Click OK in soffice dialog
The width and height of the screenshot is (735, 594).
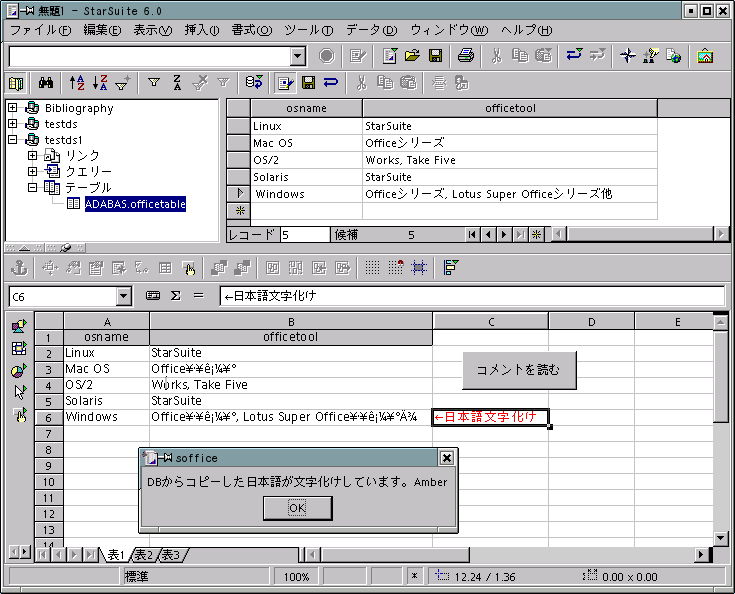(x=298, y=508)
